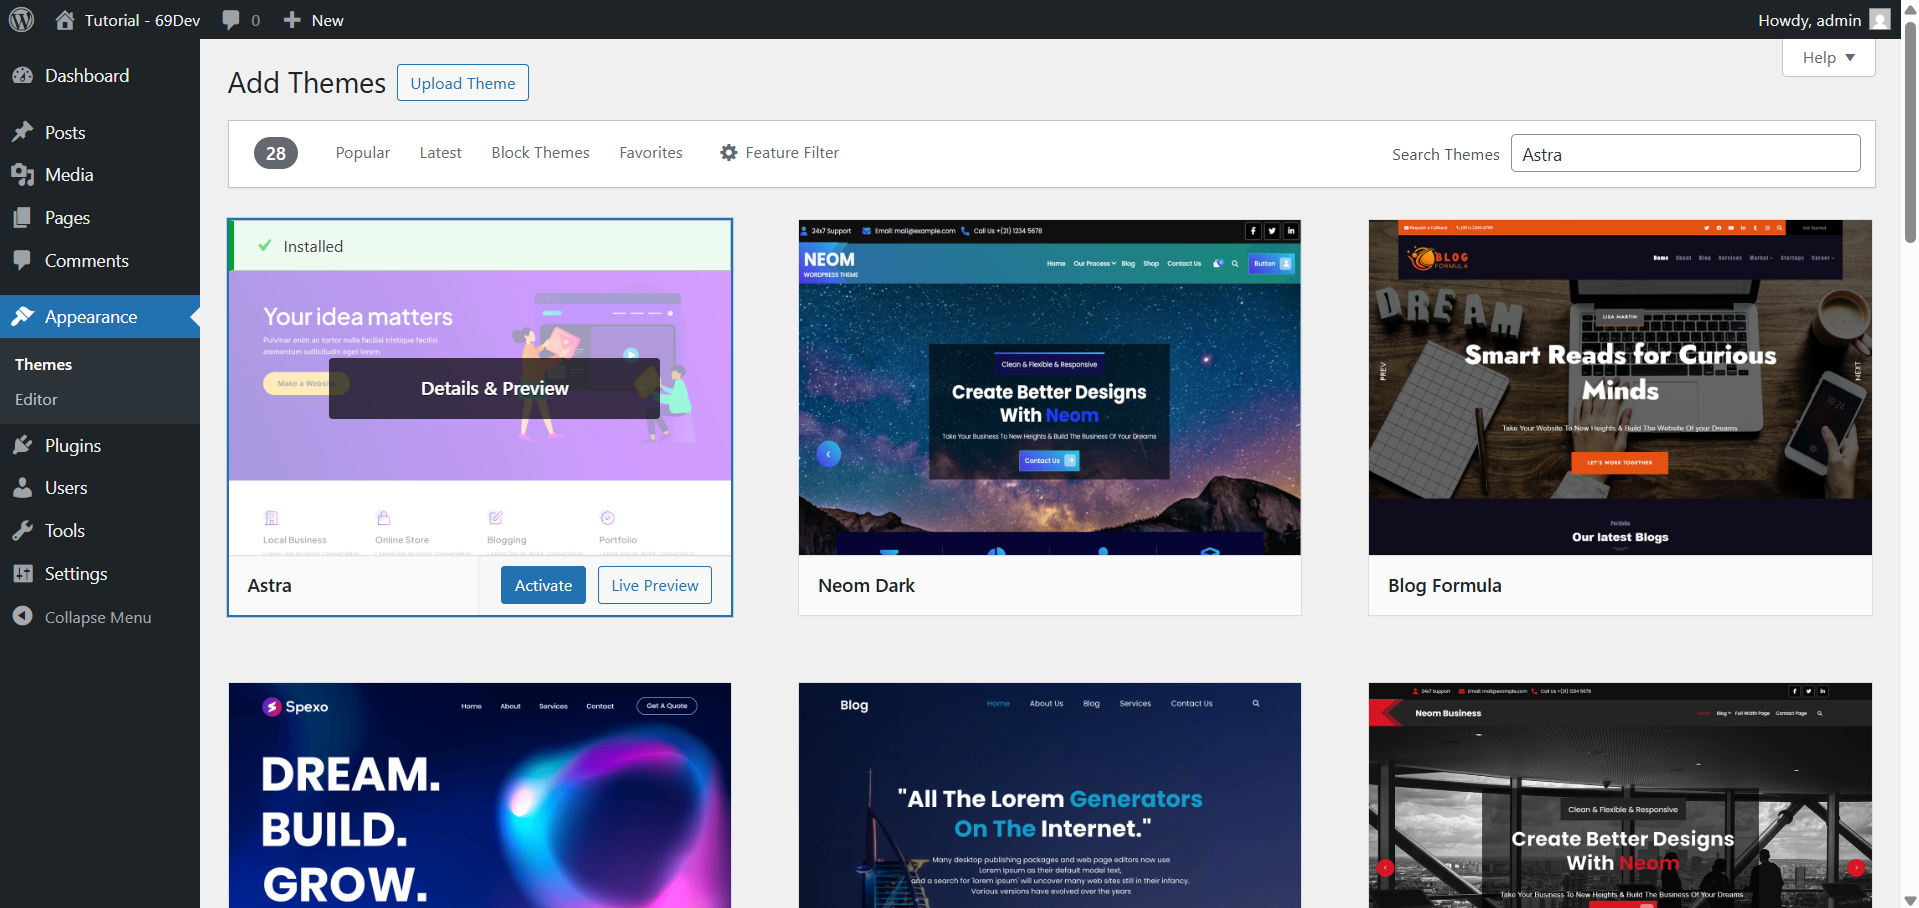The height and width of the screenshot is (908, 1919).
Task: Click the admin user avatar
Action: click(1880, 20)
